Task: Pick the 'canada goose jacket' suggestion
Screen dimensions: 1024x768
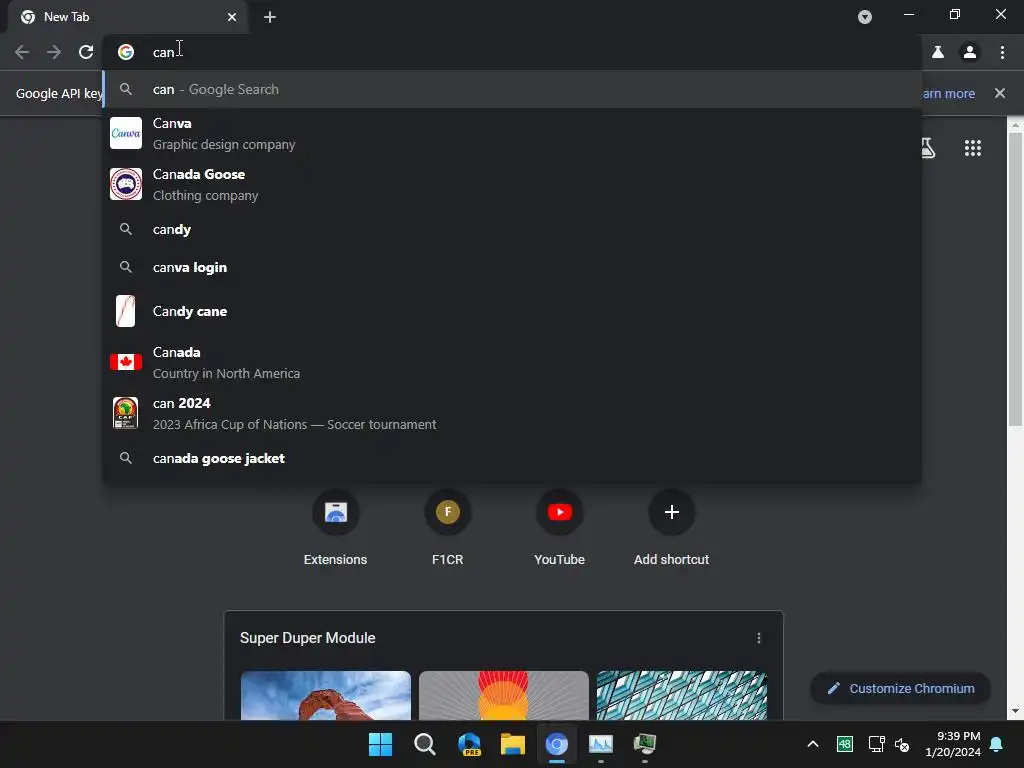Action: [513, 458]
